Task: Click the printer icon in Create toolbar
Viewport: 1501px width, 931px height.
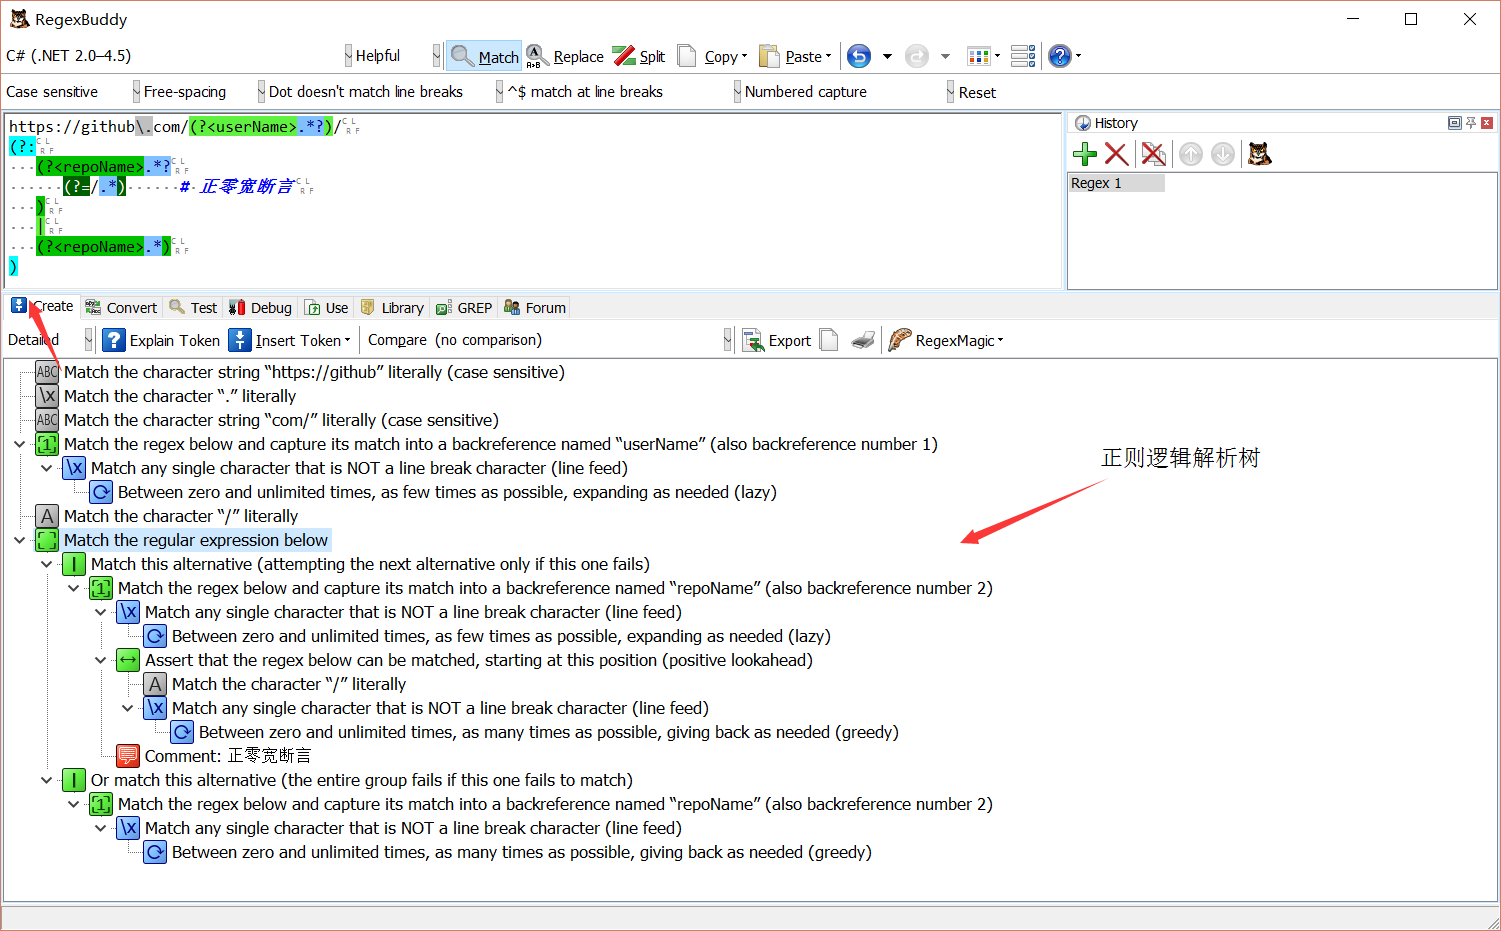Action: 864,340
